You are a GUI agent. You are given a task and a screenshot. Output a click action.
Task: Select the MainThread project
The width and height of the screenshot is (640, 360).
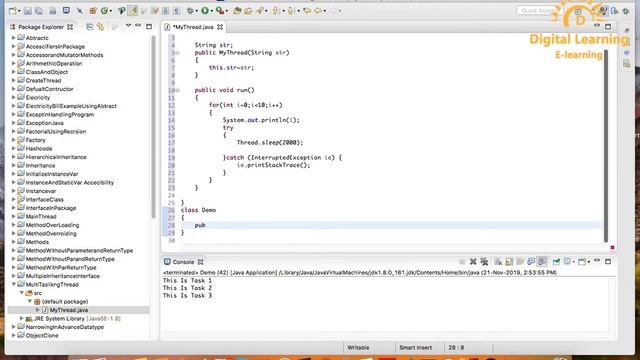[x=41, y=216]
